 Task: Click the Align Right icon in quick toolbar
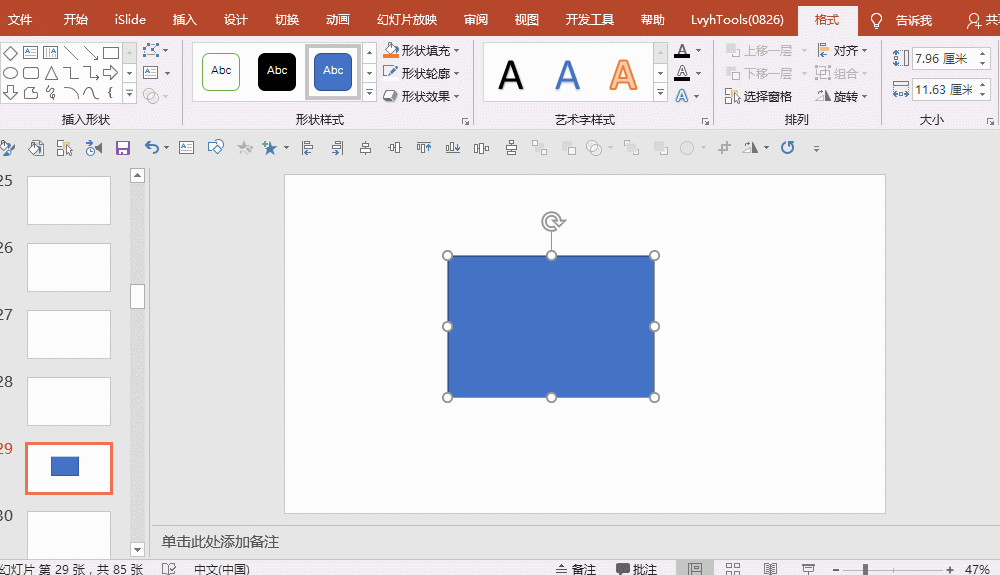[x=337, y=149]
